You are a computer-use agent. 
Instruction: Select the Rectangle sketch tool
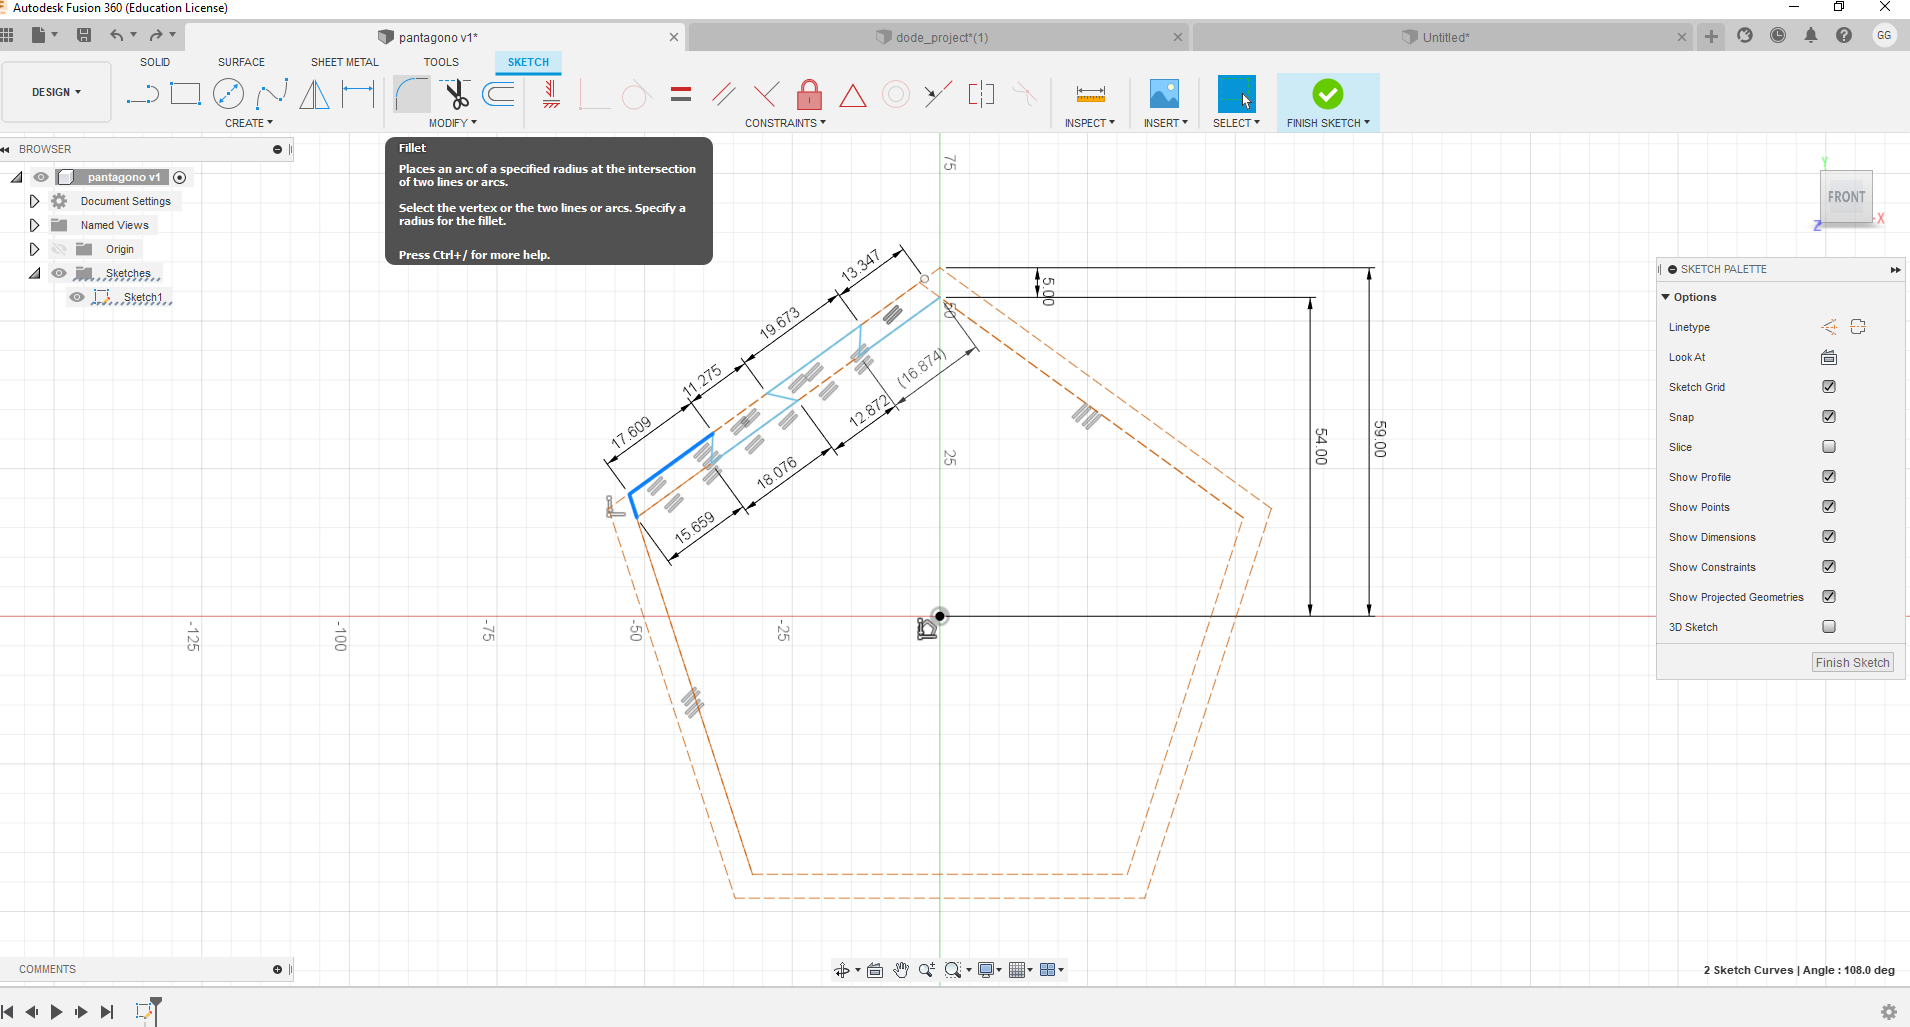[185, 94]
